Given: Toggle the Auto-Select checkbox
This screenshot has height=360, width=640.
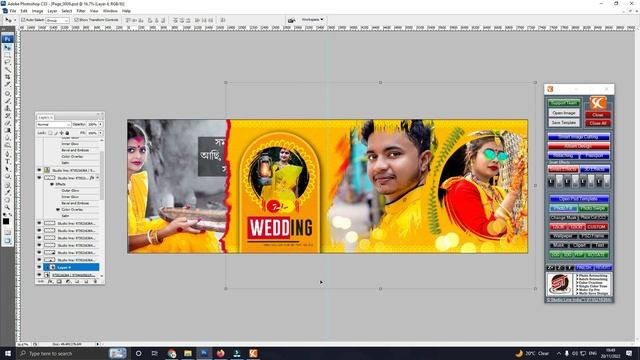Looking at the screenshot, I should 23,20.
